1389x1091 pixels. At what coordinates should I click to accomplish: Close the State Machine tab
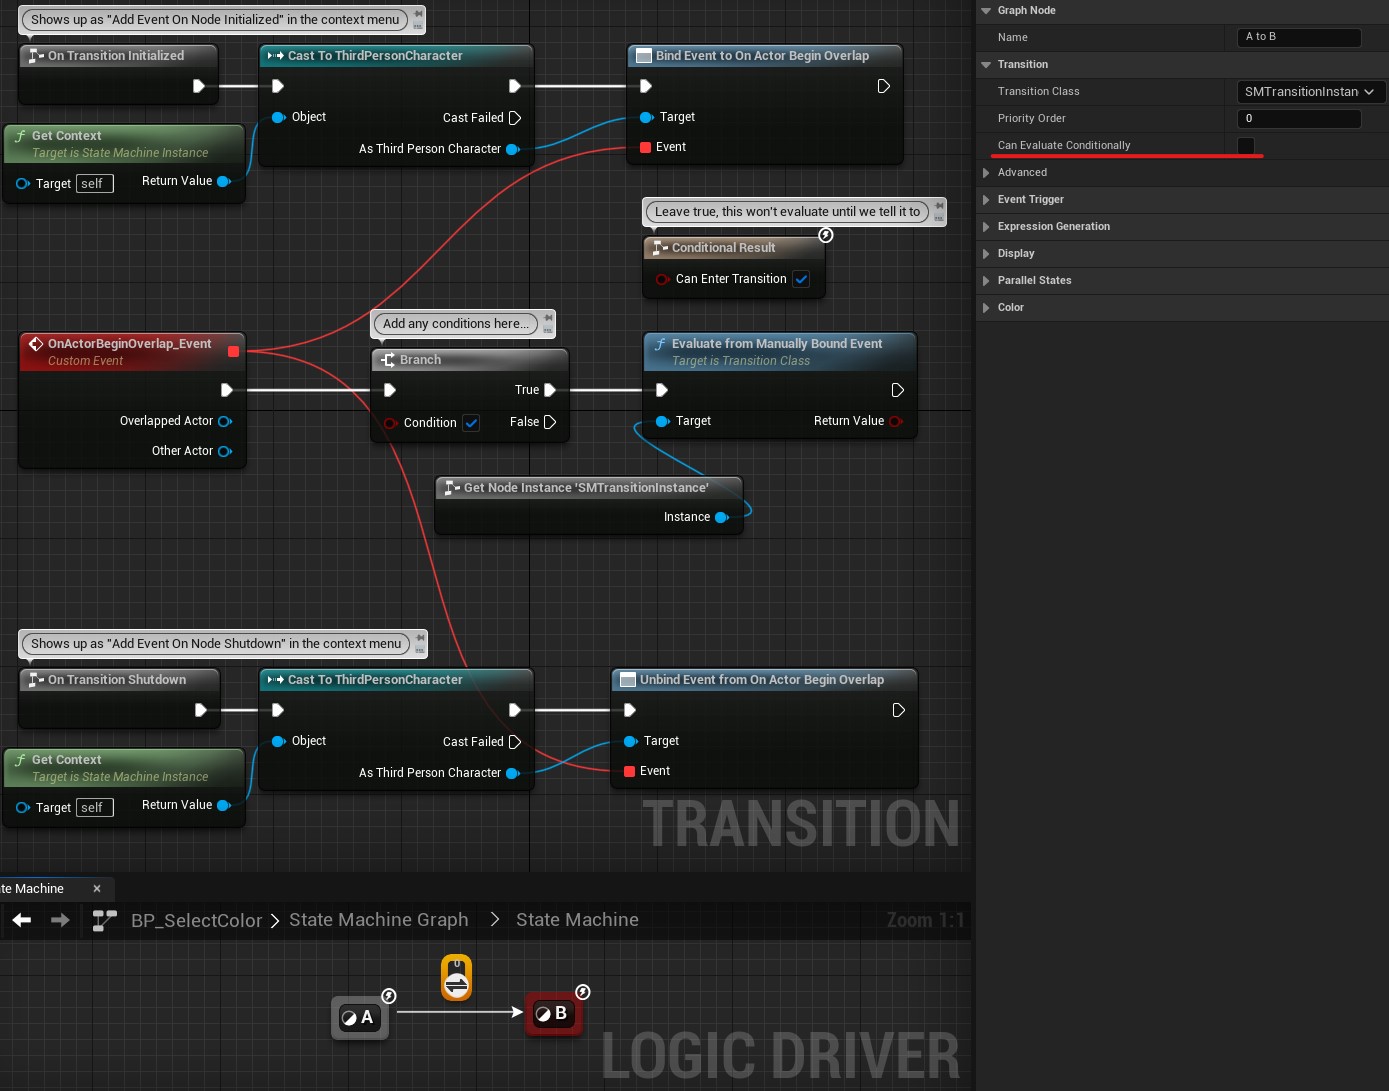click(97, 889)
